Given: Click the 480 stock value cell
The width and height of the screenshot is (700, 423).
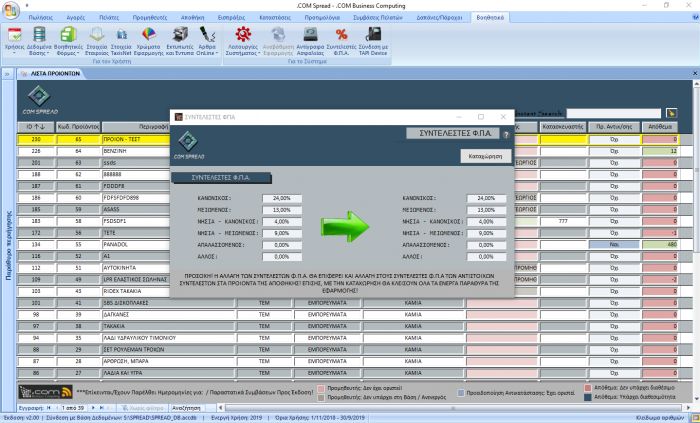Looking at the screenshot, I should click(x=660, y=245).
